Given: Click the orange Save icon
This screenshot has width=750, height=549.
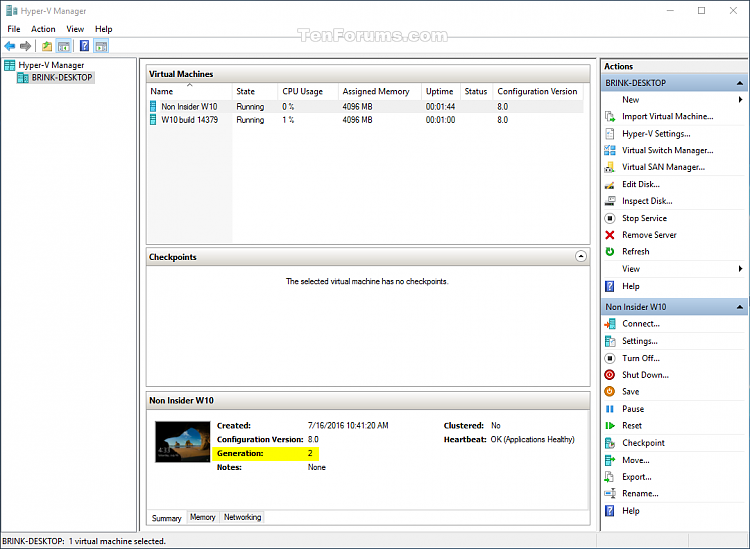Looking at the screenshot, I should point(610,392).
